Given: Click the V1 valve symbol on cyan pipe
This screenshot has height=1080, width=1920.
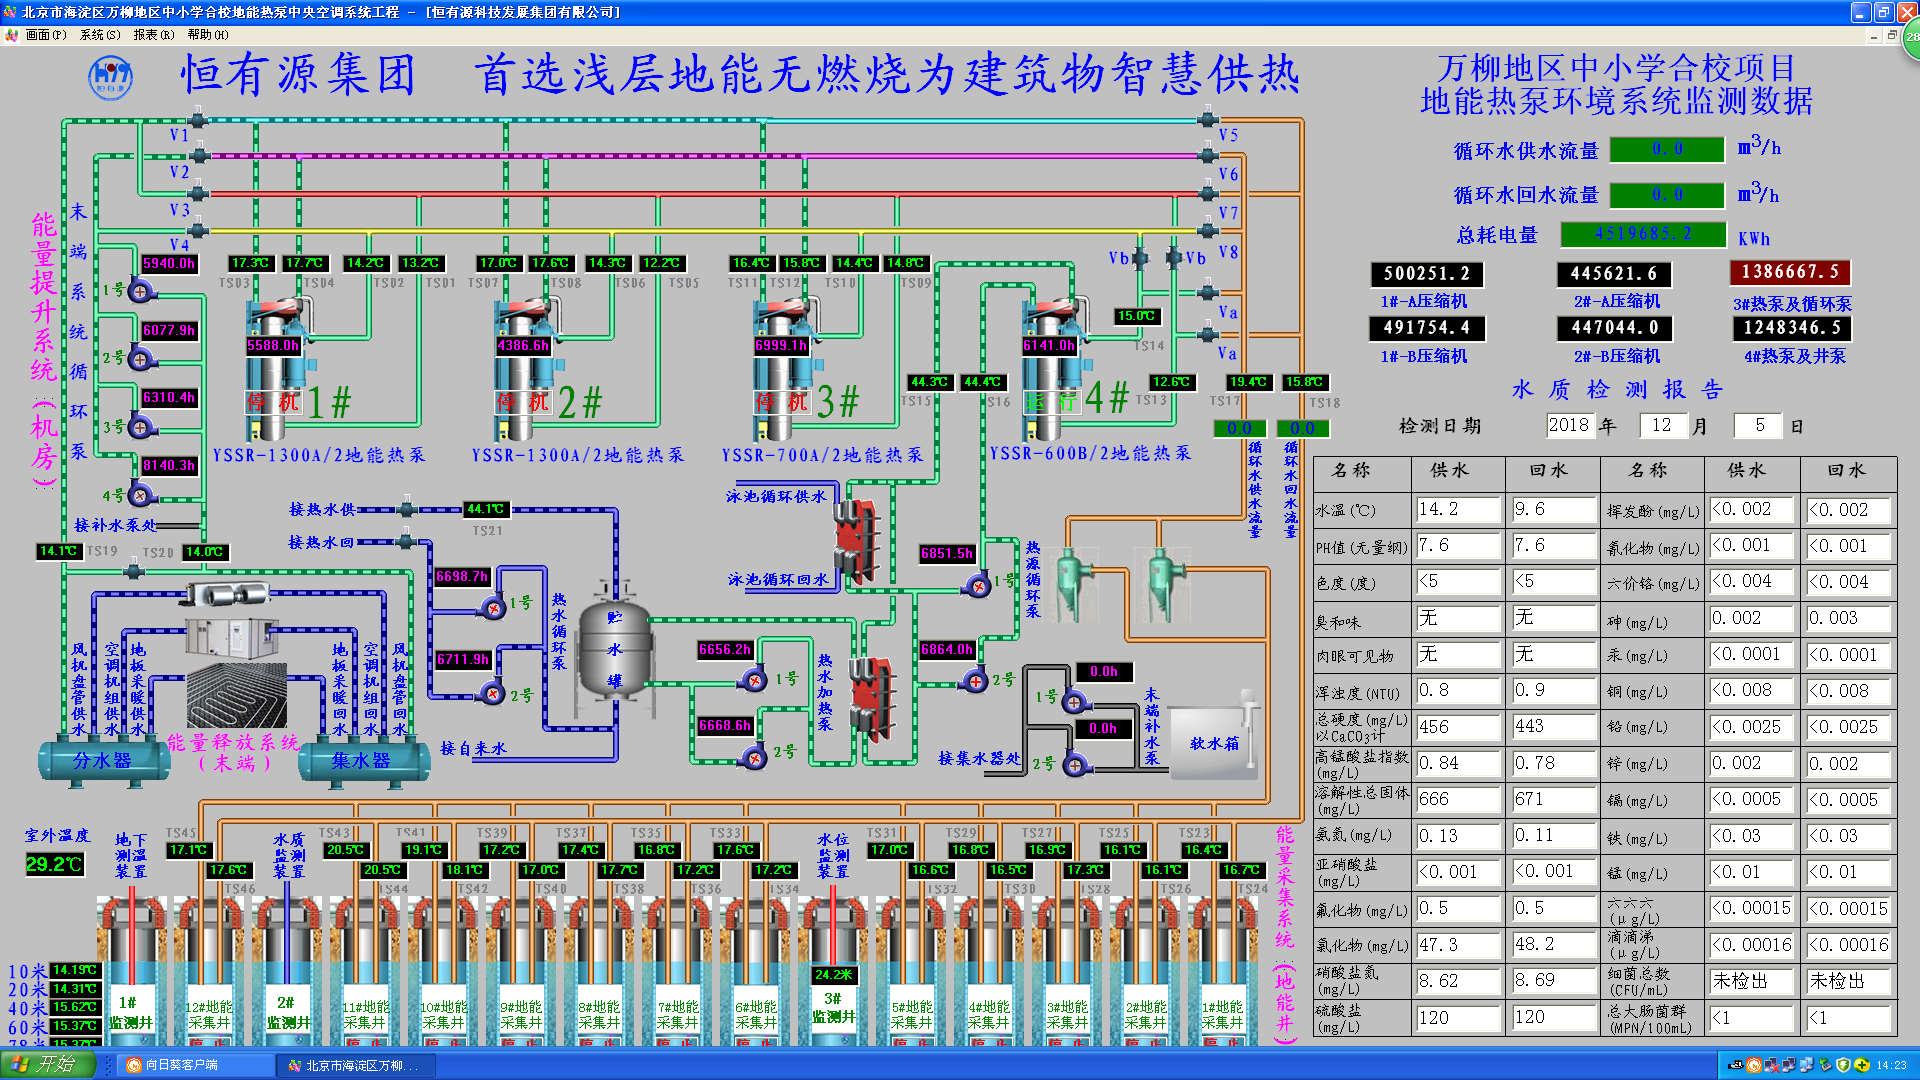Looking at the screenshot, I should (197, 121).
